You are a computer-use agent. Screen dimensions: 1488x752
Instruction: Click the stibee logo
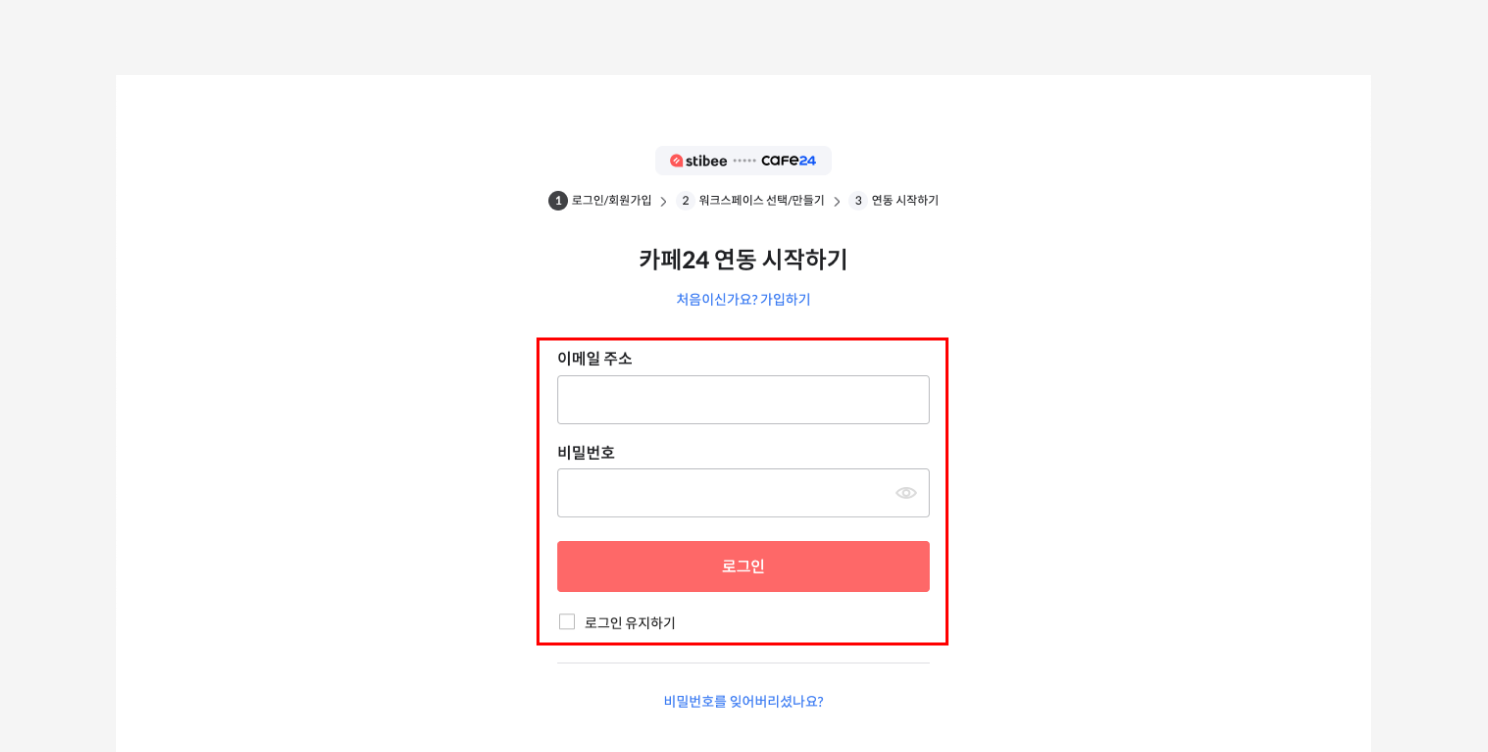698,161
